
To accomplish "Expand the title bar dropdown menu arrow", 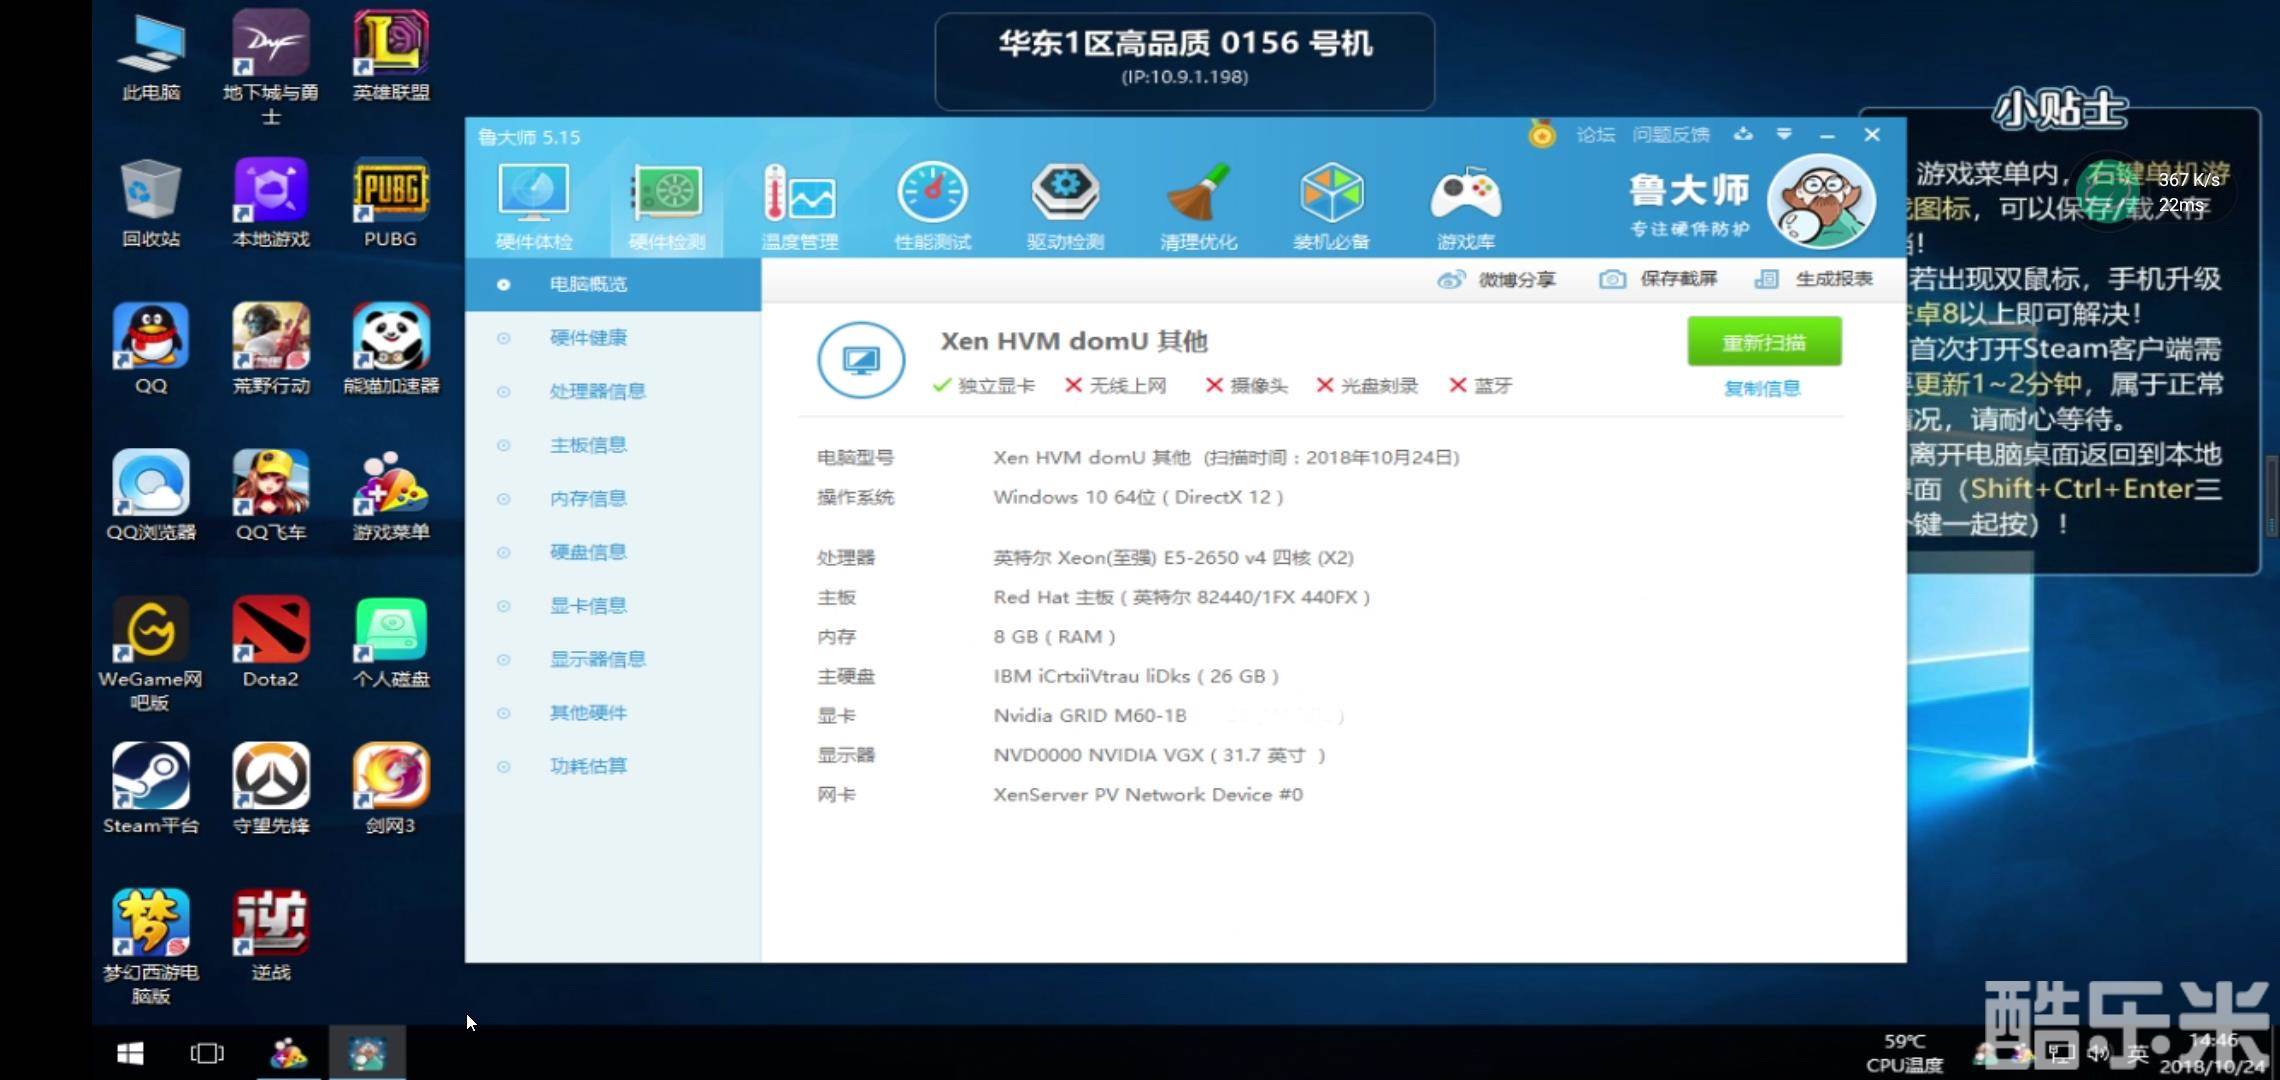I will [1784, 134].
